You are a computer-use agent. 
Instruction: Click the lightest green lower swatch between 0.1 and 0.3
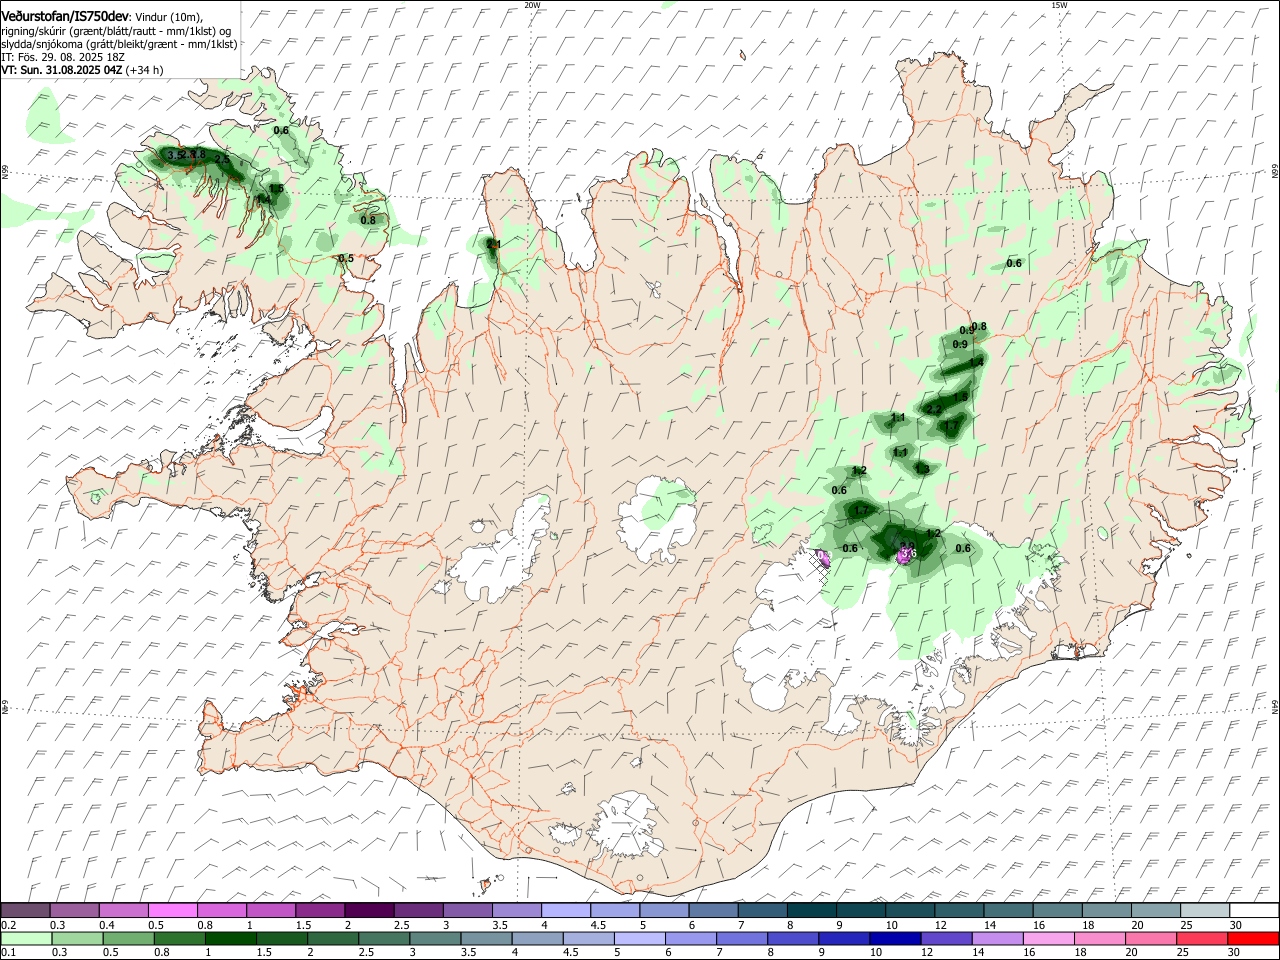26,938
